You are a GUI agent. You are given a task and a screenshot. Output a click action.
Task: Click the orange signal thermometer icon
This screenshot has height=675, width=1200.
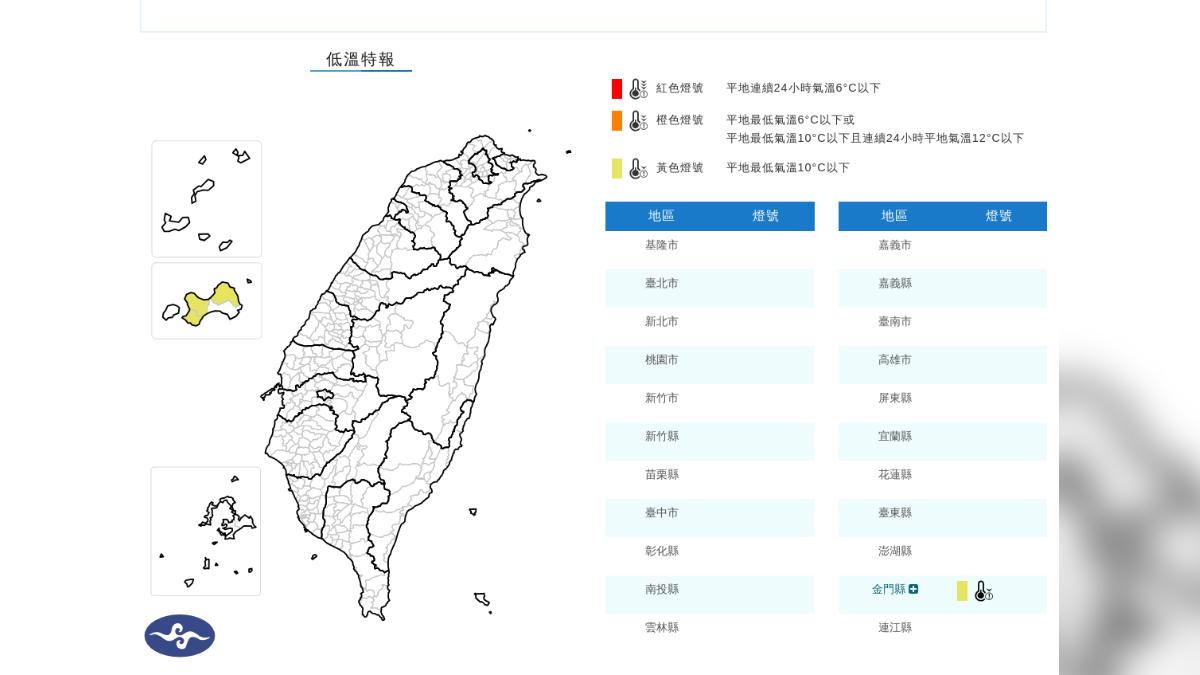click(x=638, y=121)
